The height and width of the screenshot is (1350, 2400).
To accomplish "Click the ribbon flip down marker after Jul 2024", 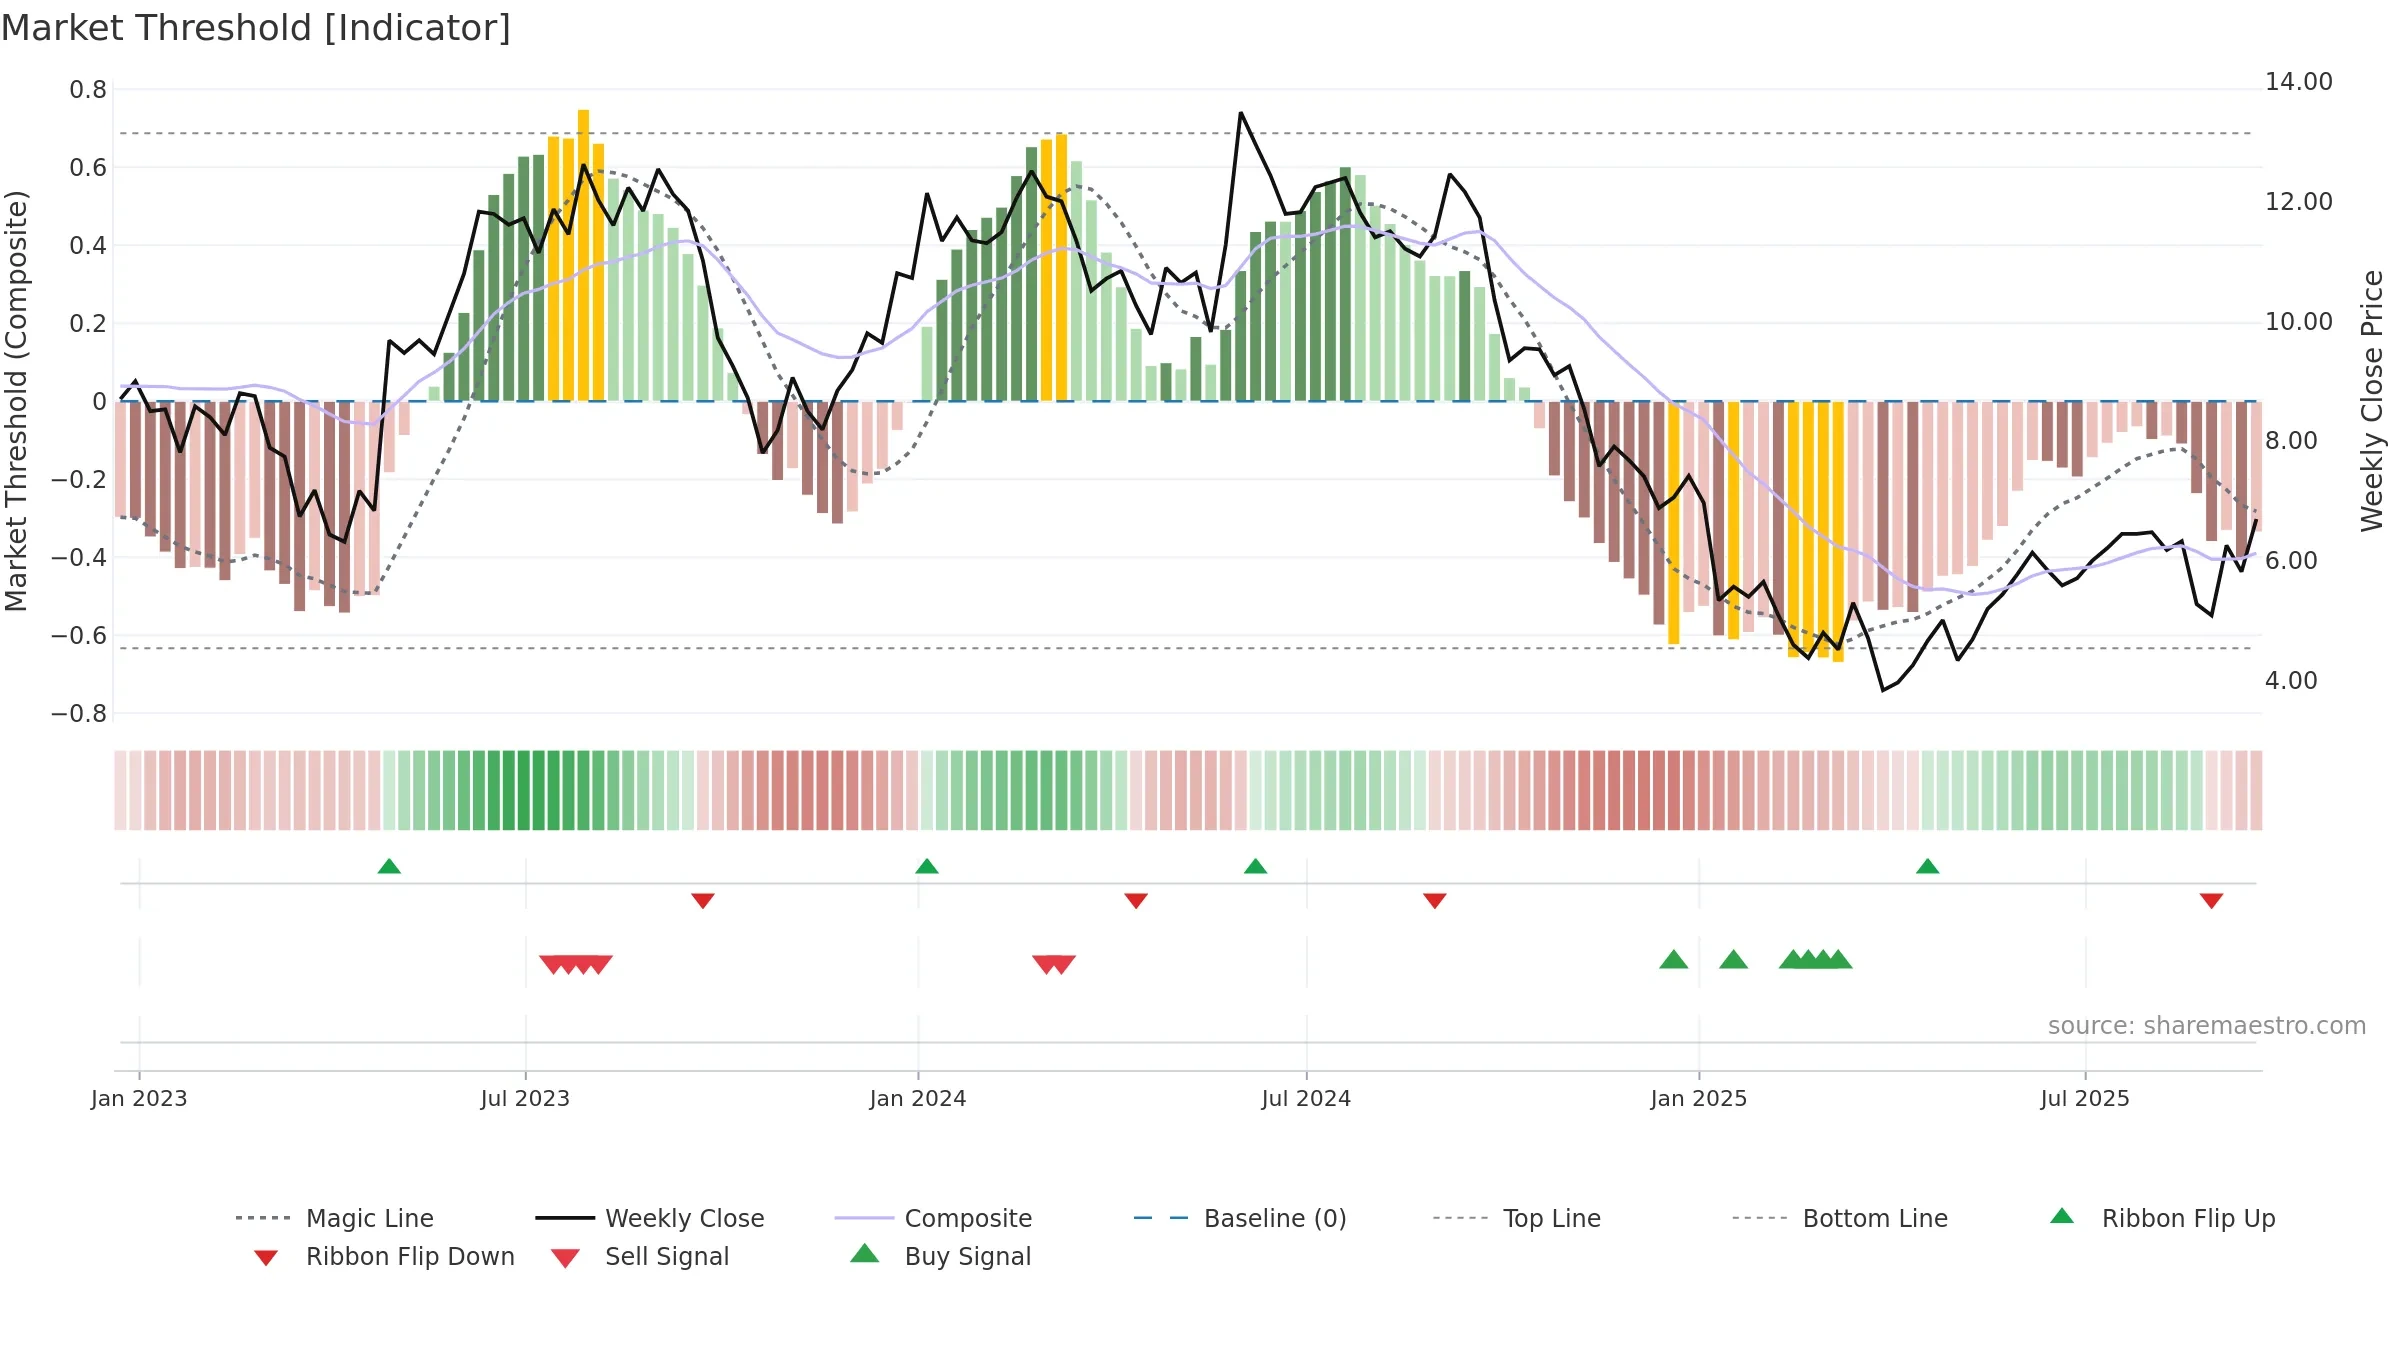I will point(1435,901).
